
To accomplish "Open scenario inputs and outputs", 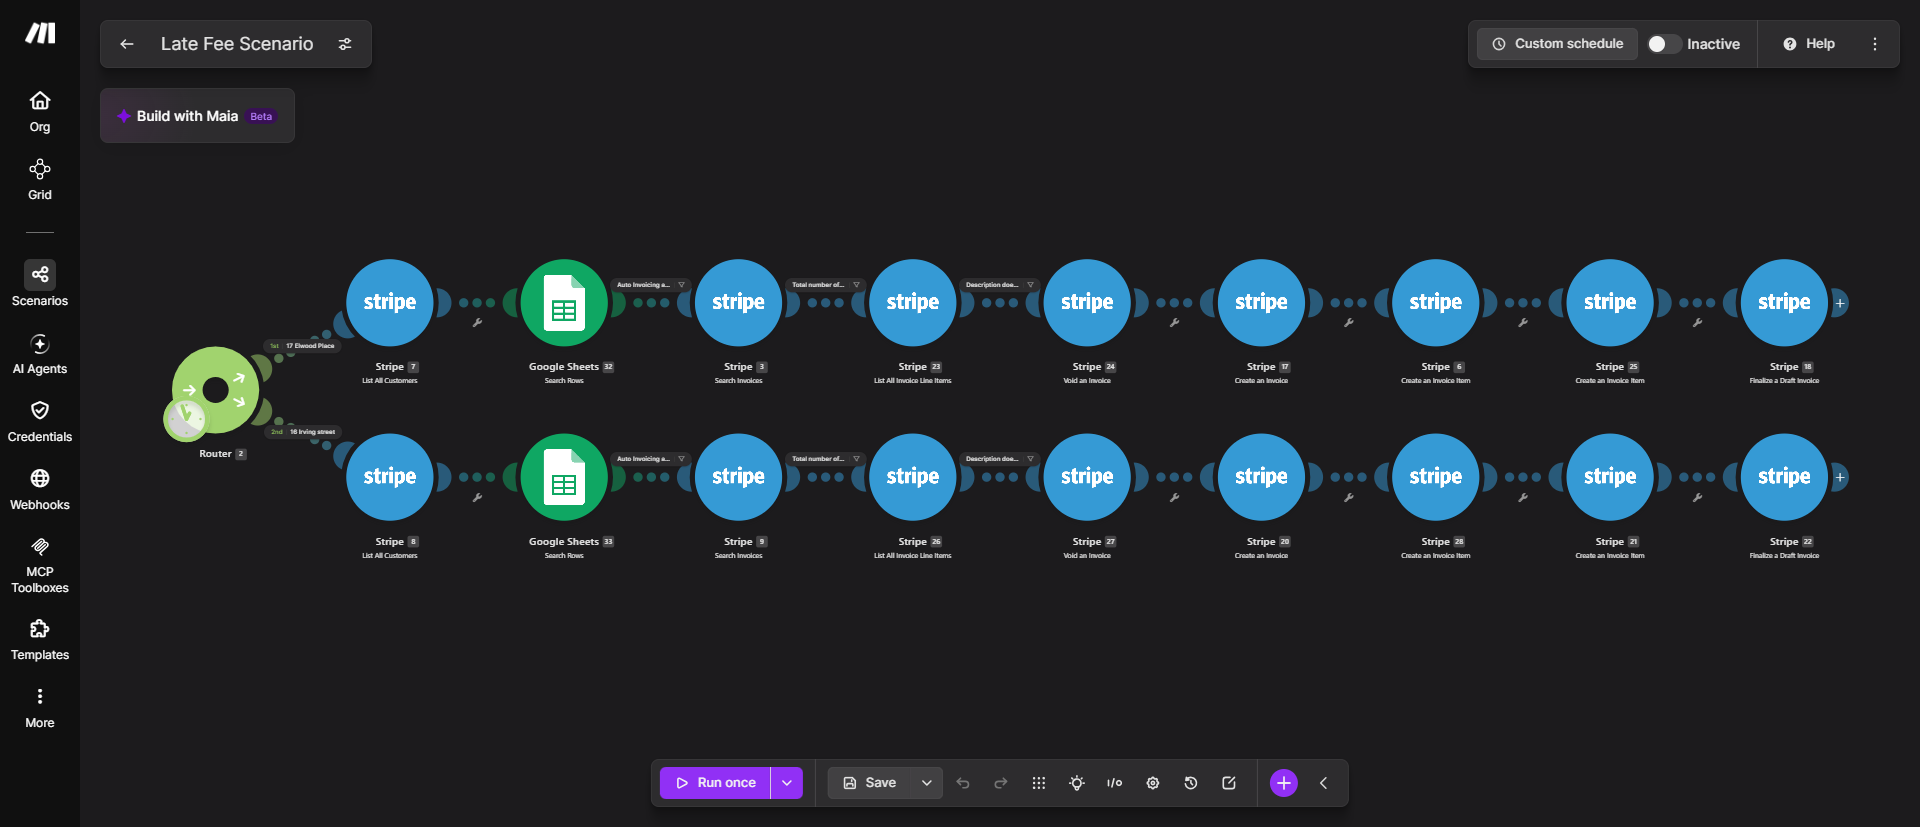I will click(x=1115, y=783).
